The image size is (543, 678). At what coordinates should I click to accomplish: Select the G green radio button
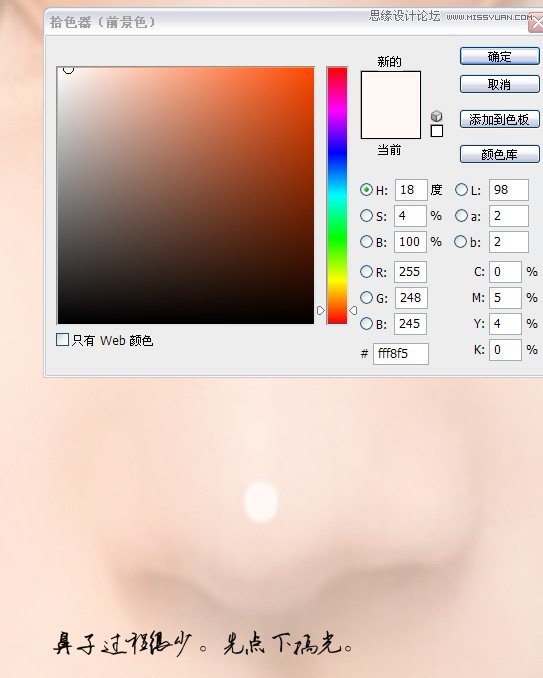[x=366, y=297]
